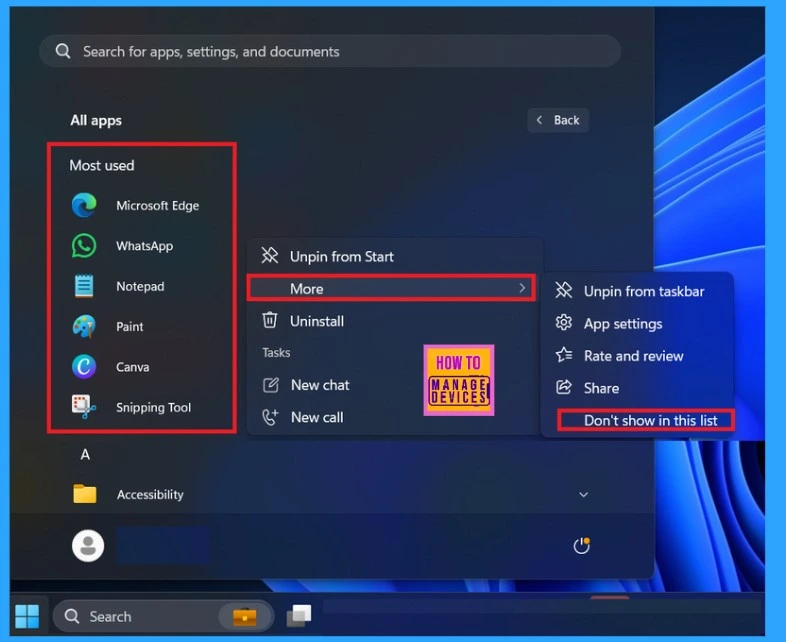Image resolution: width=786 pixels, height=642 pixels.
Task: Expand the Accessibility folder chevron
Action: (x=583, y=495)
